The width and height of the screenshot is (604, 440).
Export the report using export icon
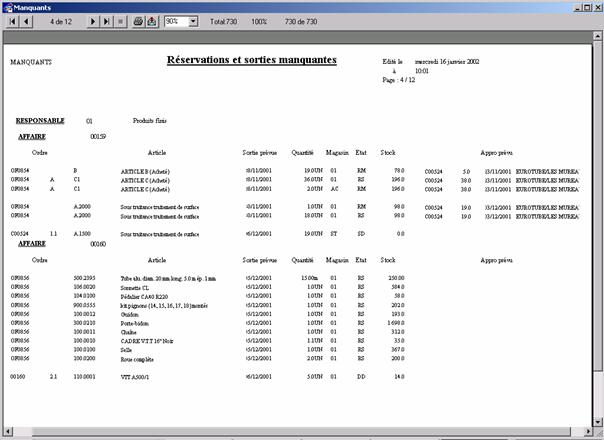pos(152,21)
